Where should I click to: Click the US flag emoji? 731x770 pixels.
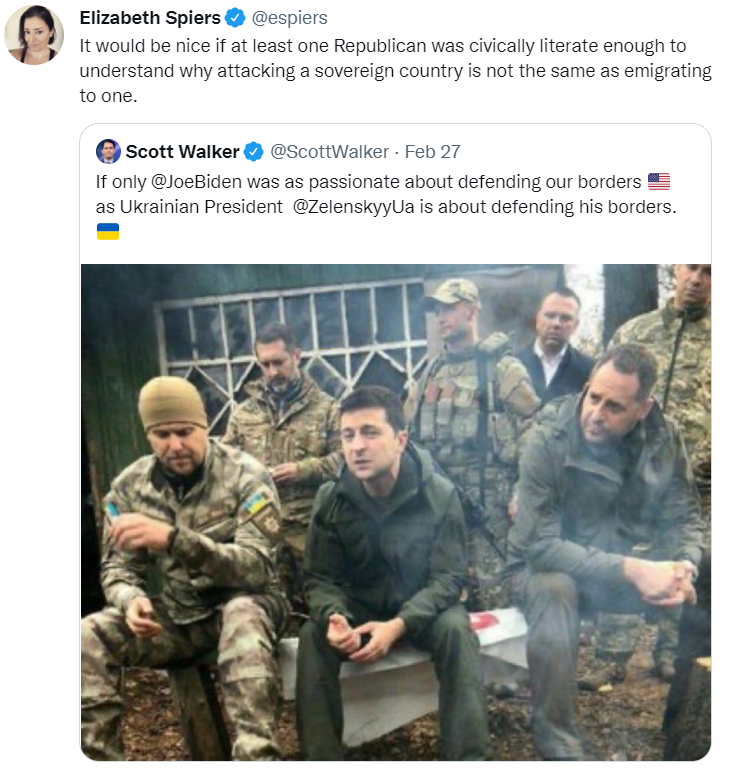coord(659,182)
